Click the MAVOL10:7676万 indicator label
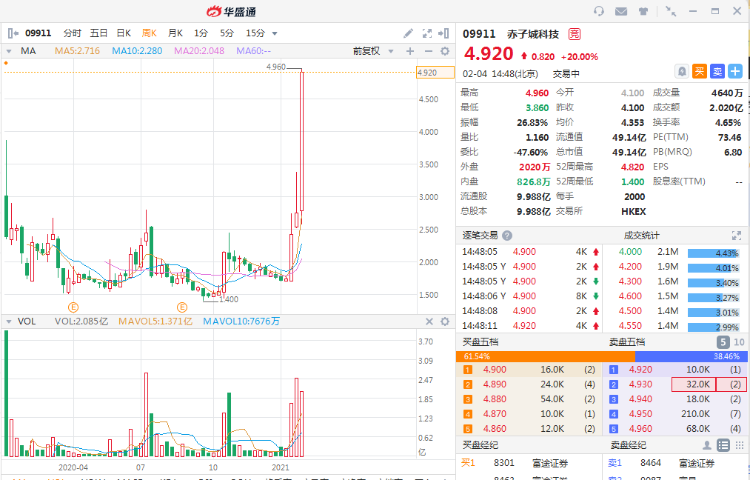Viewport: 750px width, 480px height. (x=241, y=321)
